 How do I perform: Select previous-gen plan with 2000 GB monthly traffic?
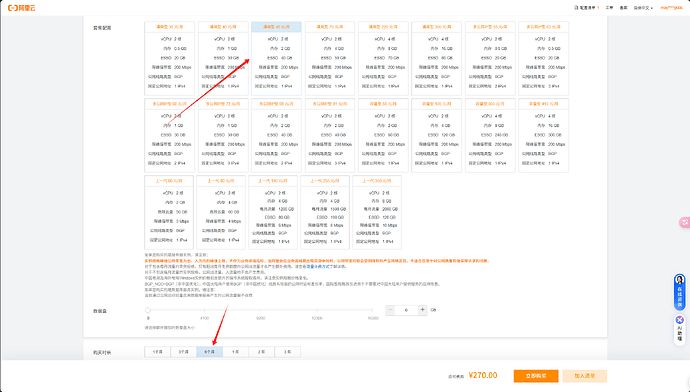377,212
